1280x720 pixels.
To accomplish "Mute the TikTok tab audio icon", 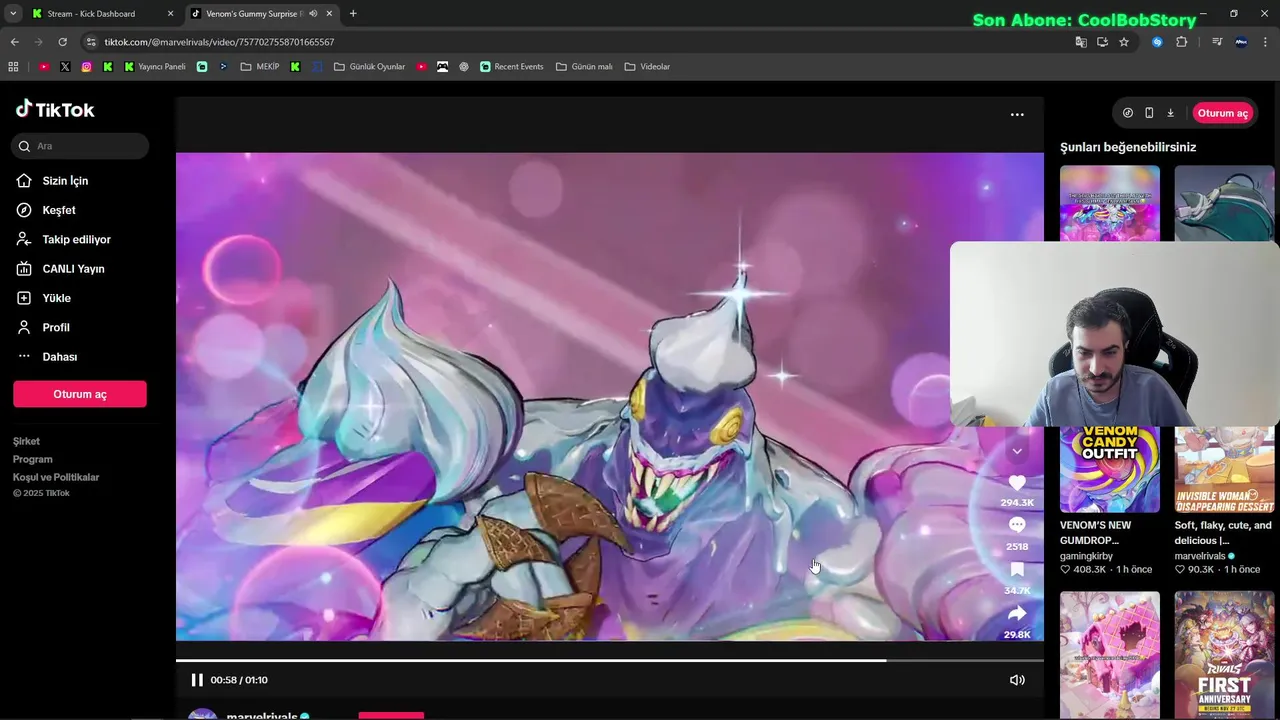I will click(313, 14).
